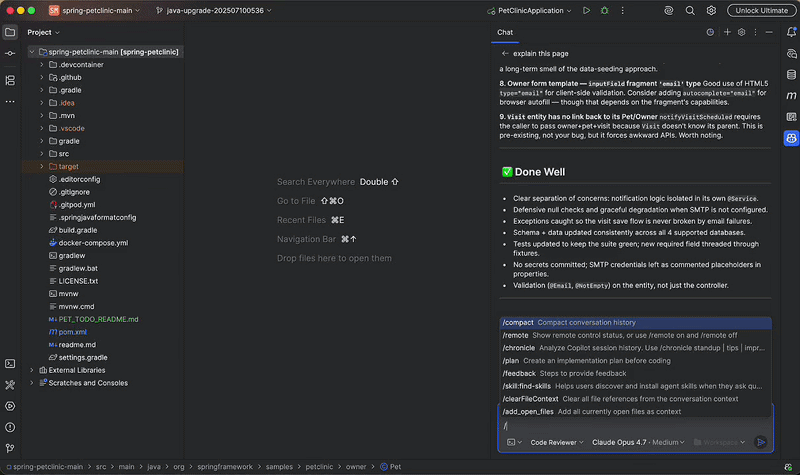Choose the /feedback command

click(635, 373)
